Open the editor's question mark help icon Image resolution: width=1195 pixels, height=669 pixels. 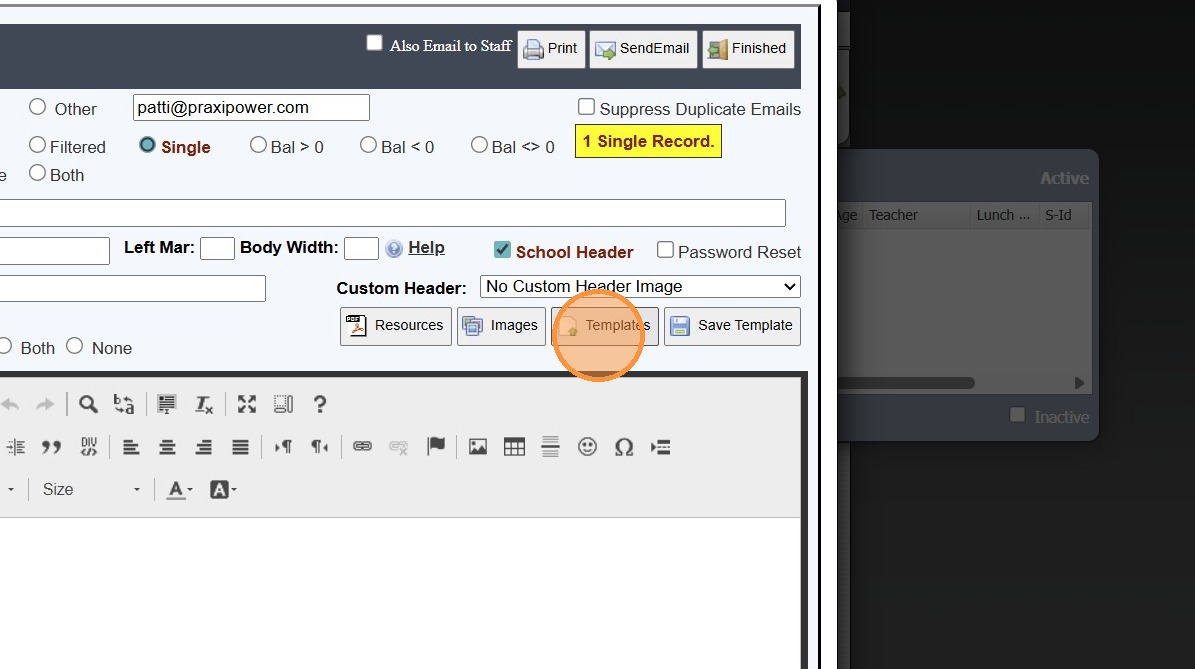coord(320,404)
